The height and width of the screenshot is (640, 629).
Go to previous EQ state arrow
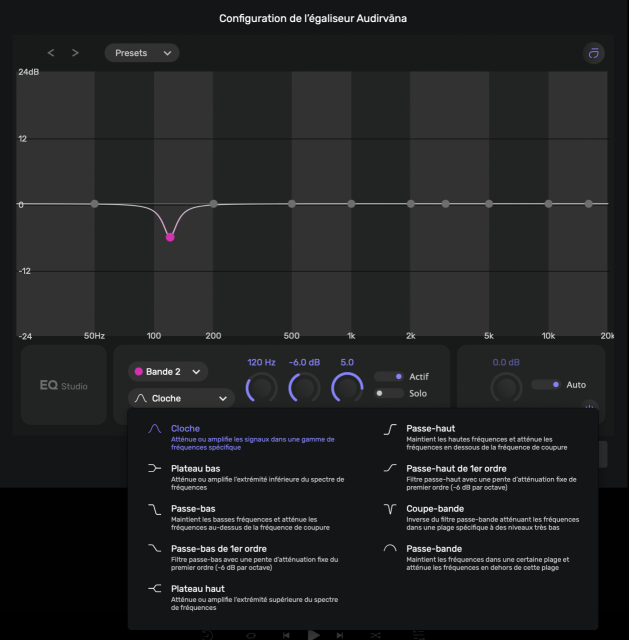[x=51, y=53]
